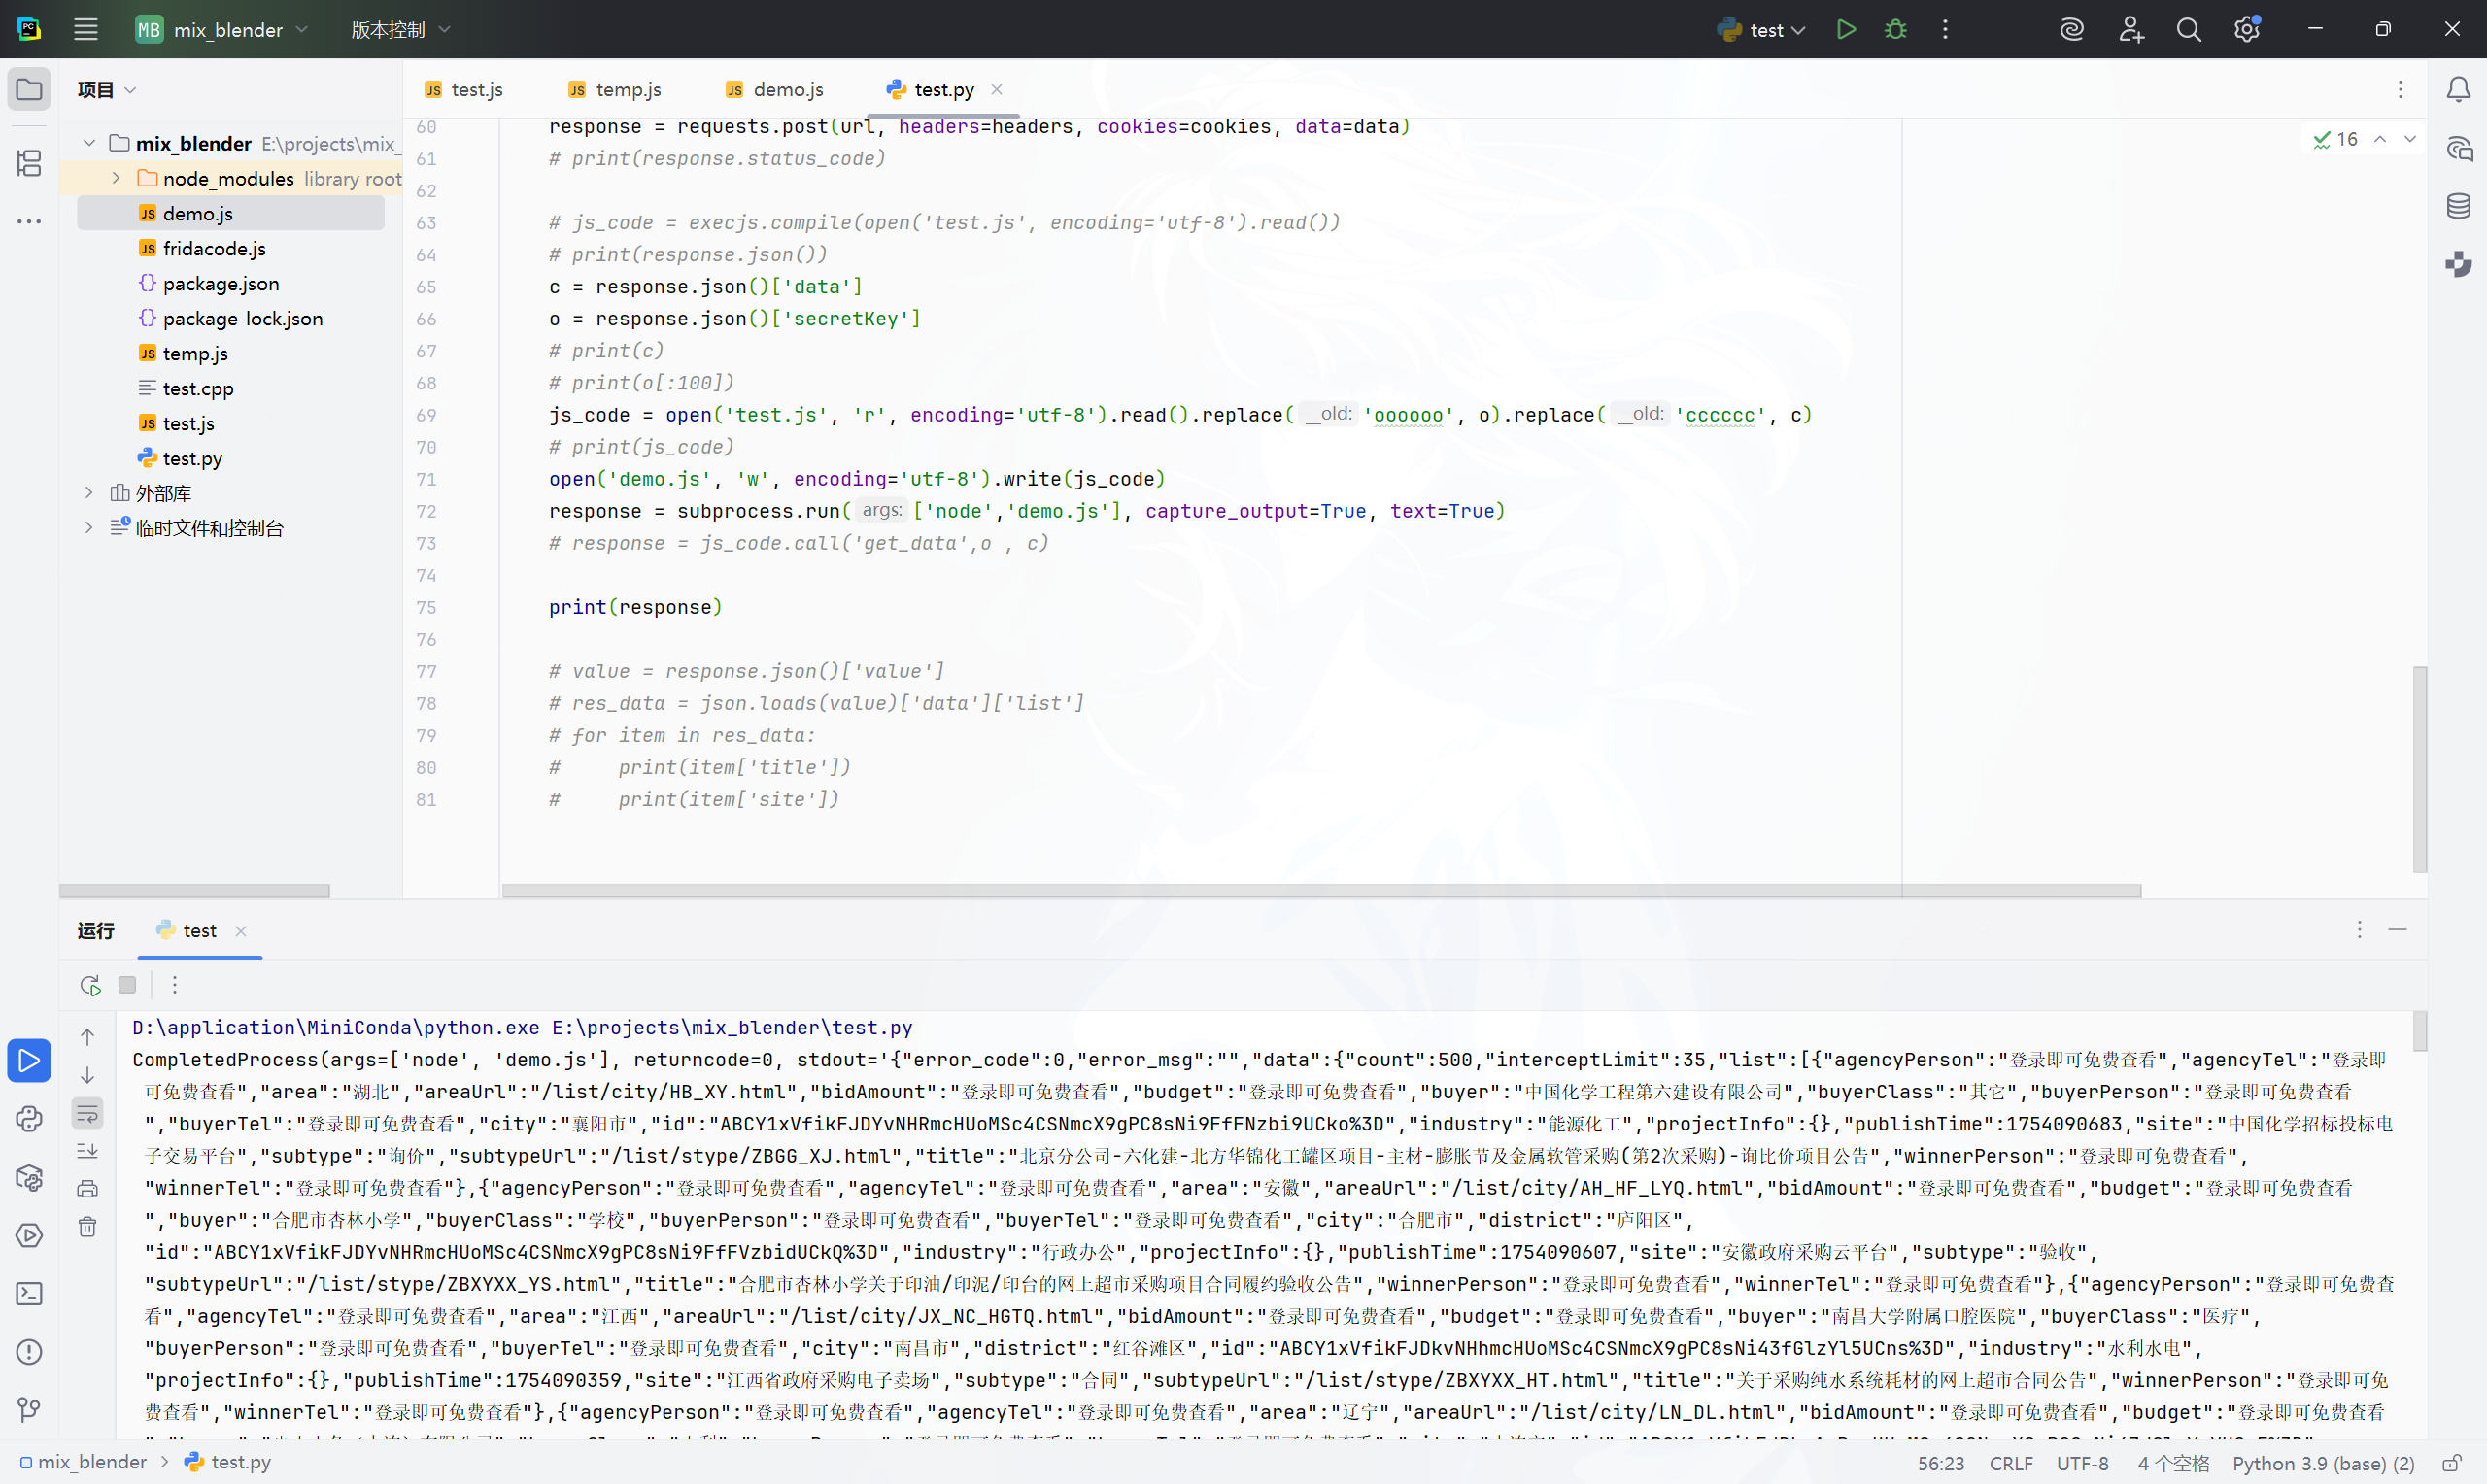The height and width of the screenshot is (1484, 2487).
Task: Click the Python 3.9 (base) interpreter selector
Action: coord(2322,1463)
